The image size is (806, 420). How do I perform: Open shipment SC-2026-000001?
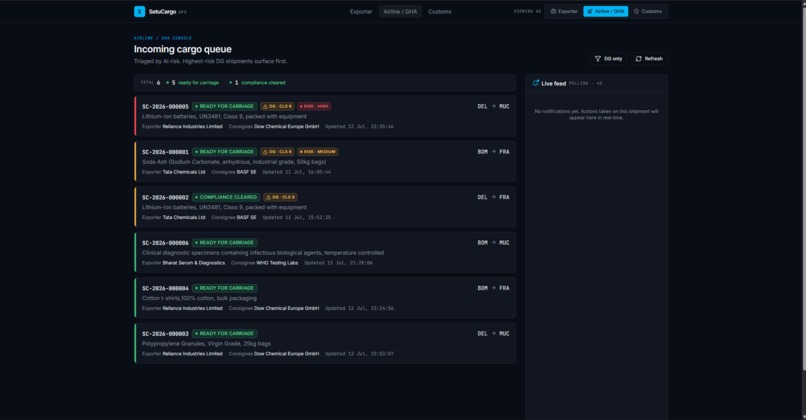(325, 161)
